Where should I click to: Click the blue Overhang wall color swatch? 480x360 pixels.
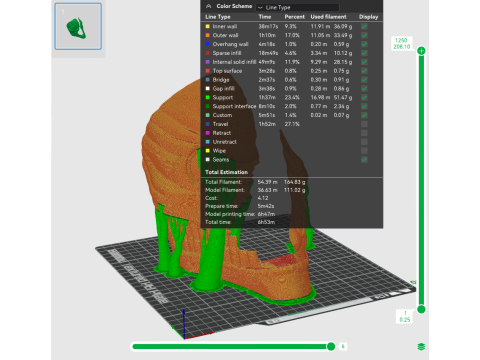208,44
